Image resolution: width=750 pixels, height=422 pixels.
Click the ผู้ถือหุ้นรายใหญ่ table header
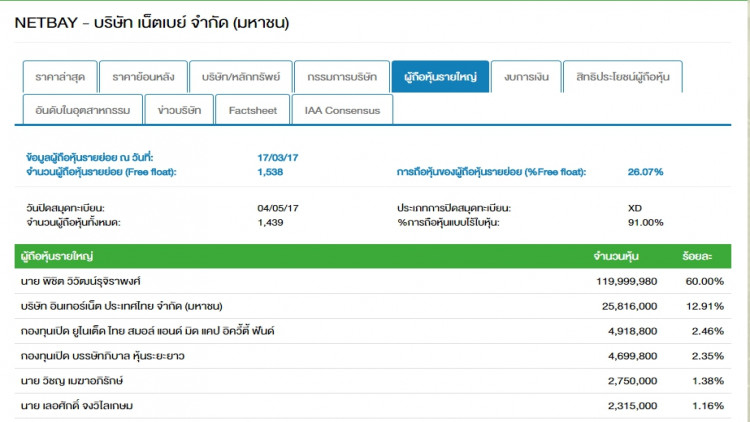57,256
